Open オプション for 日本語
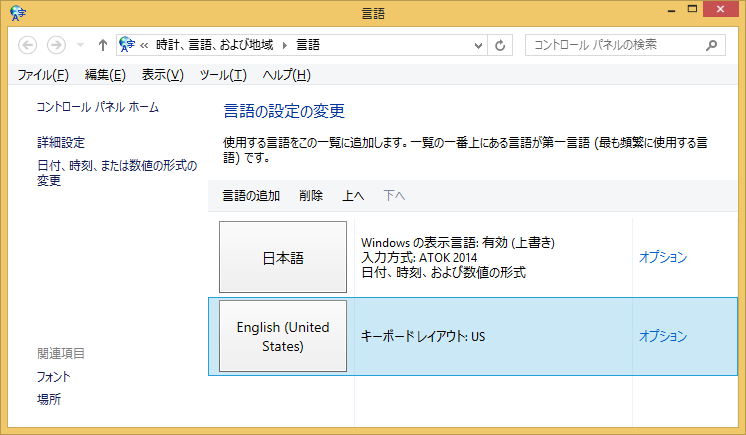This screenshot has width=746, height=435. (663, 257)
